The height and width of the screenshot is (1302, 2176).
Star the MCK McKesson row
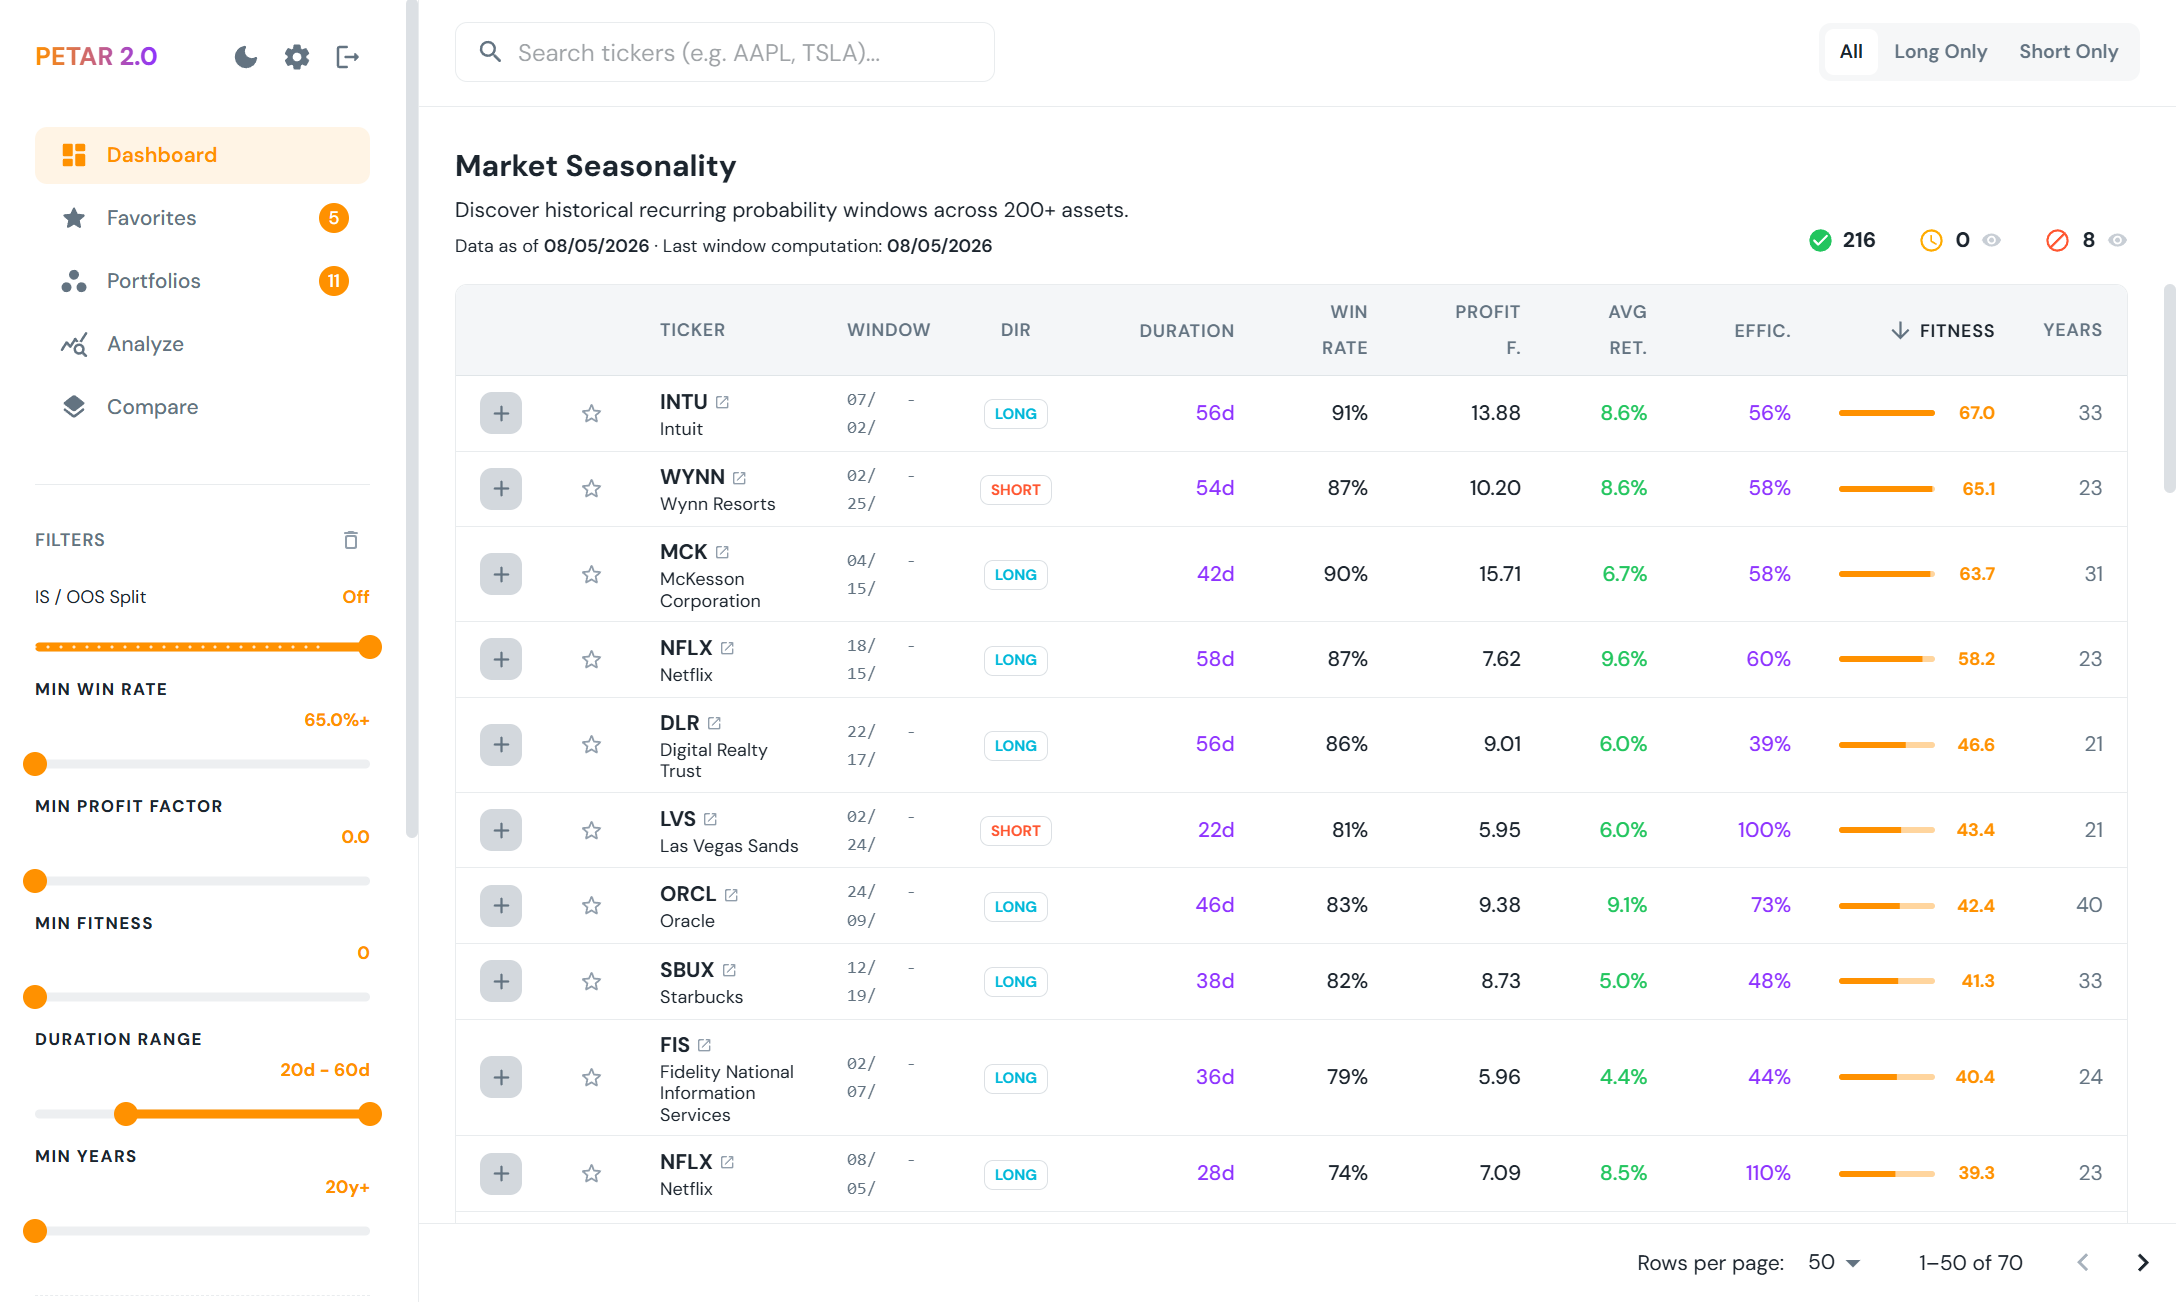(592, 574)
